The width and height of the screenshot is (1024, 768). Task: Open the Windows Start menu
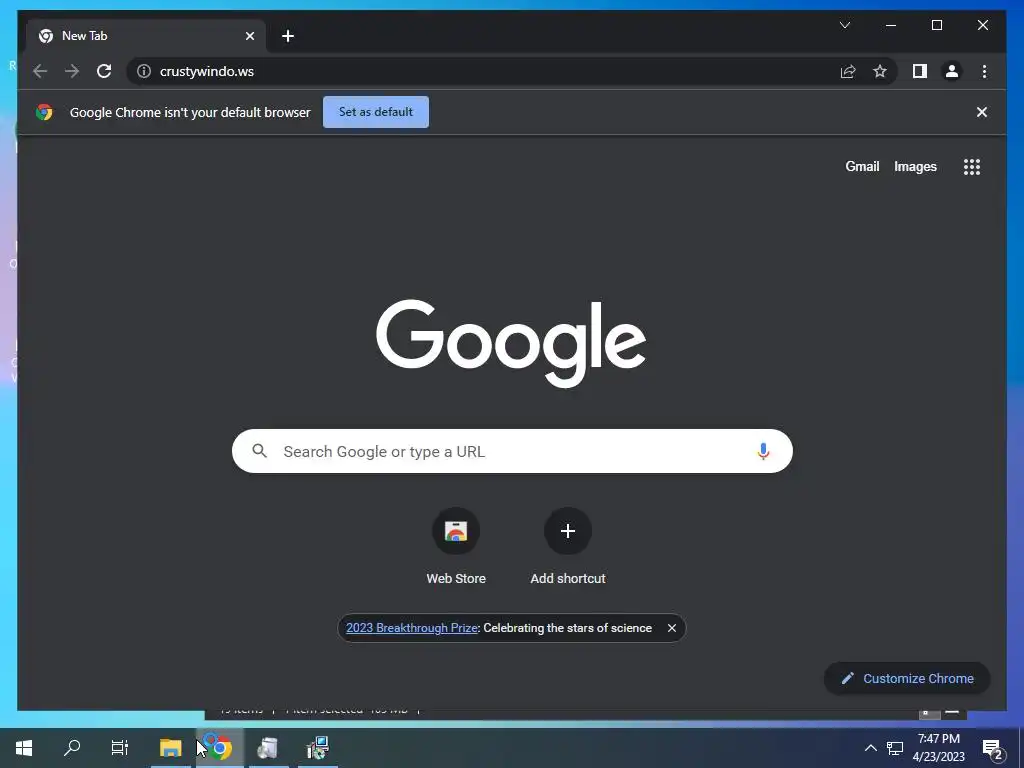pos(24,748)
